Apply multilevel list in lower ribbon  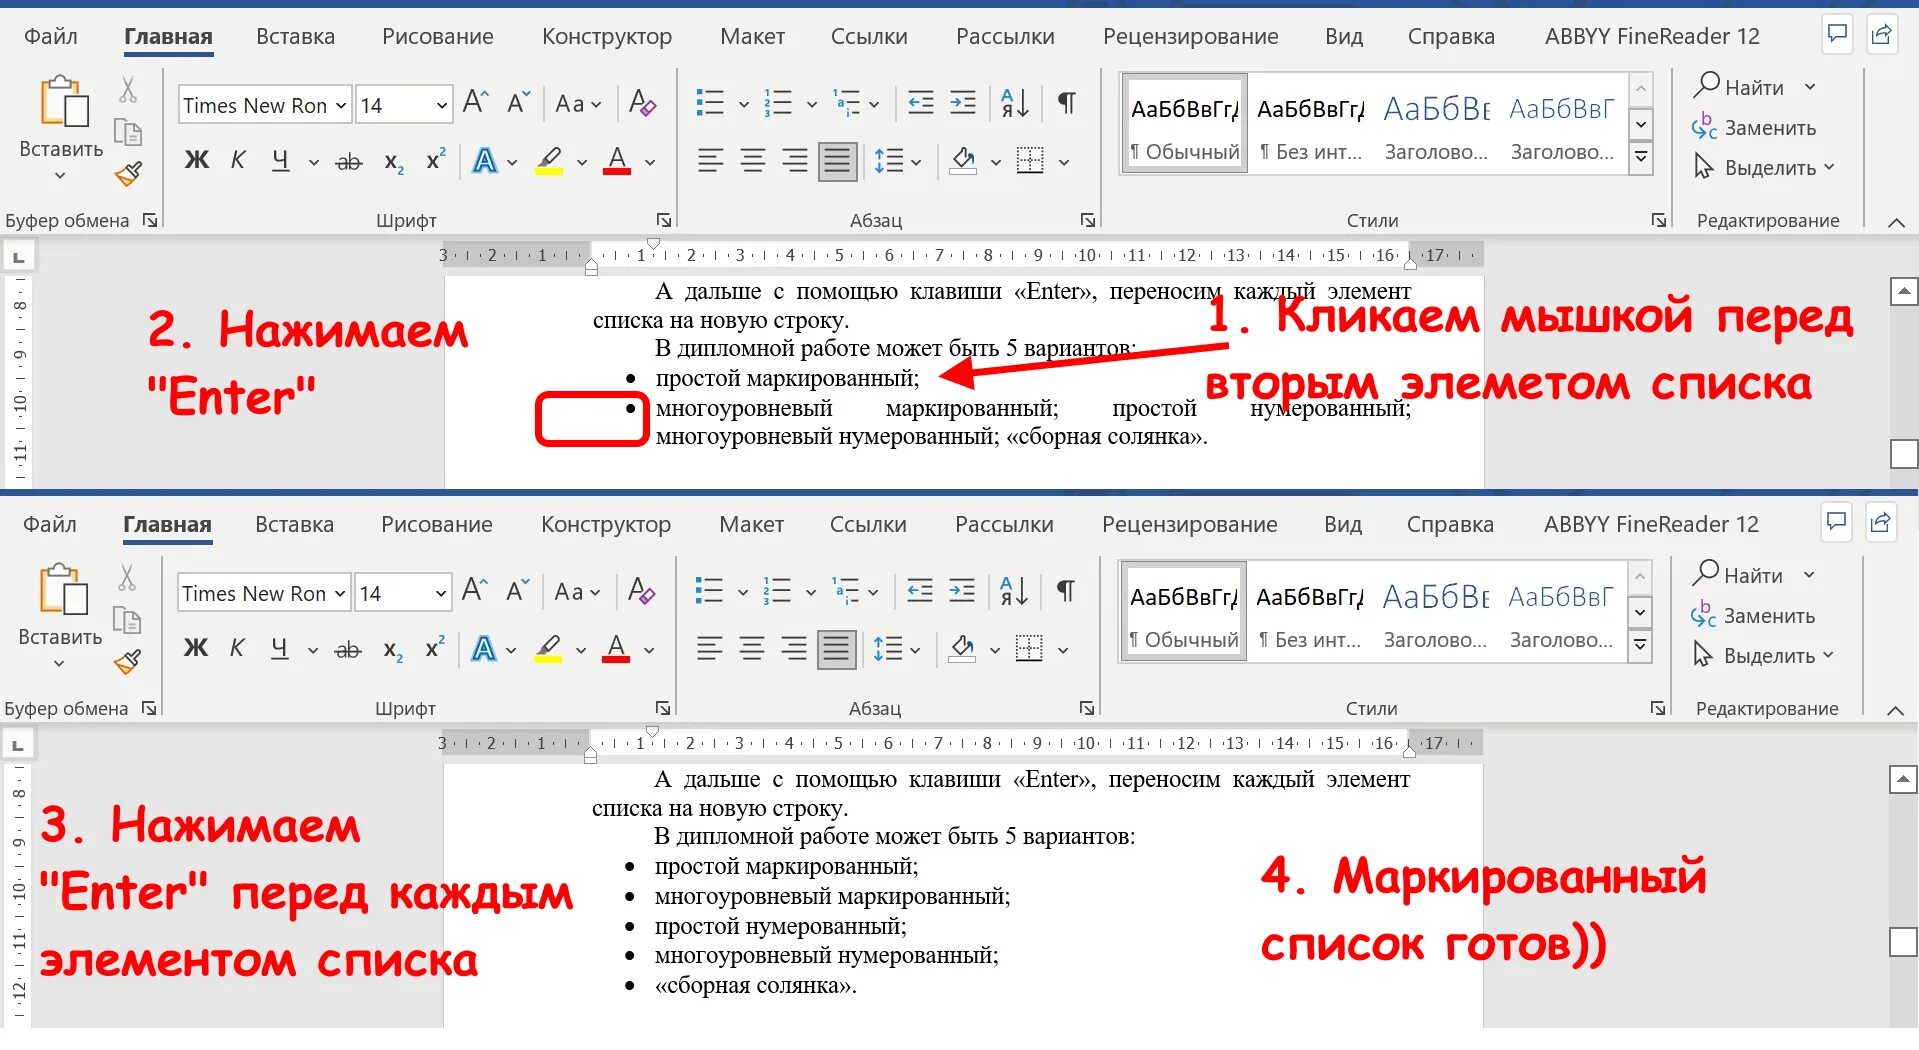846,590
